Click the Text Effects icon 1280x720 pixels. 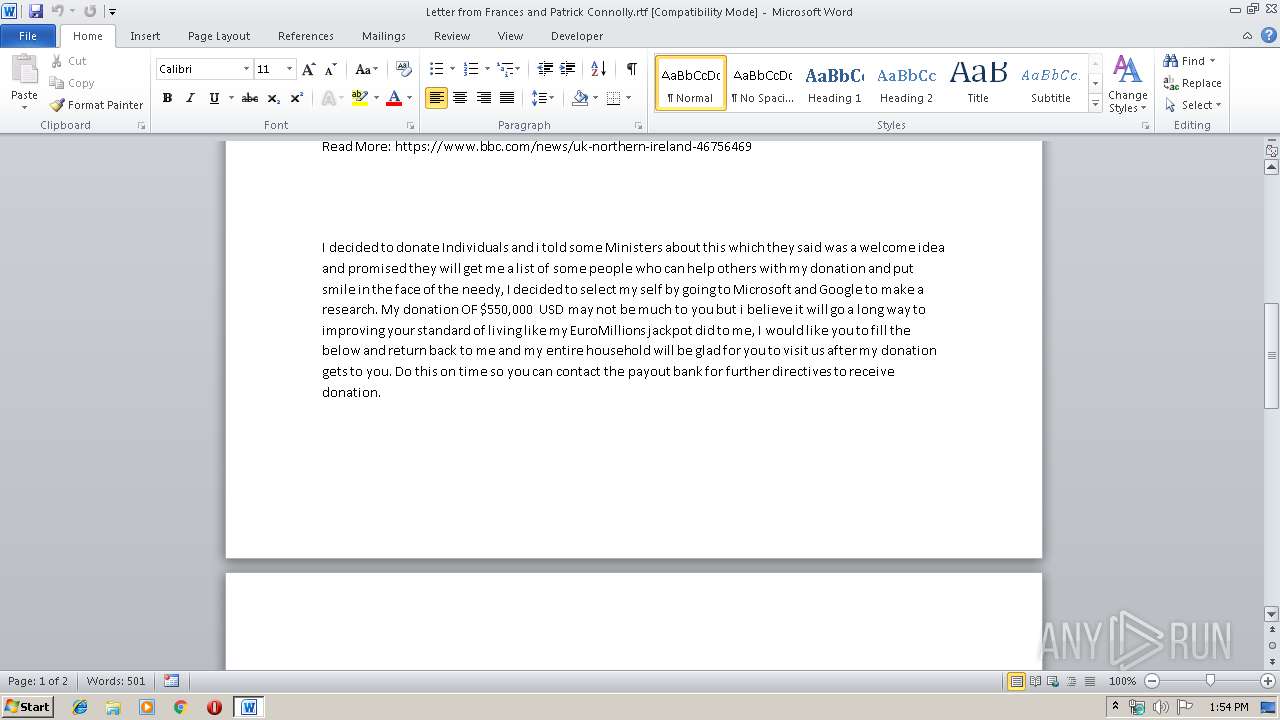(x=329, y=98)
